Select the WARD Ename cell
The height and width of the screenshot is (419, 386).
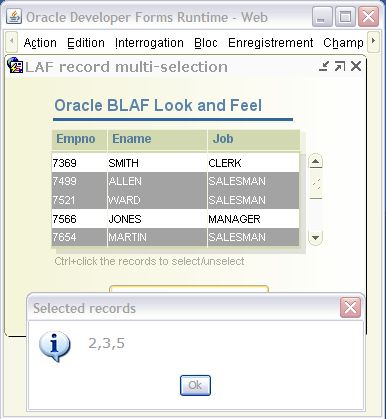click(157, 200)
